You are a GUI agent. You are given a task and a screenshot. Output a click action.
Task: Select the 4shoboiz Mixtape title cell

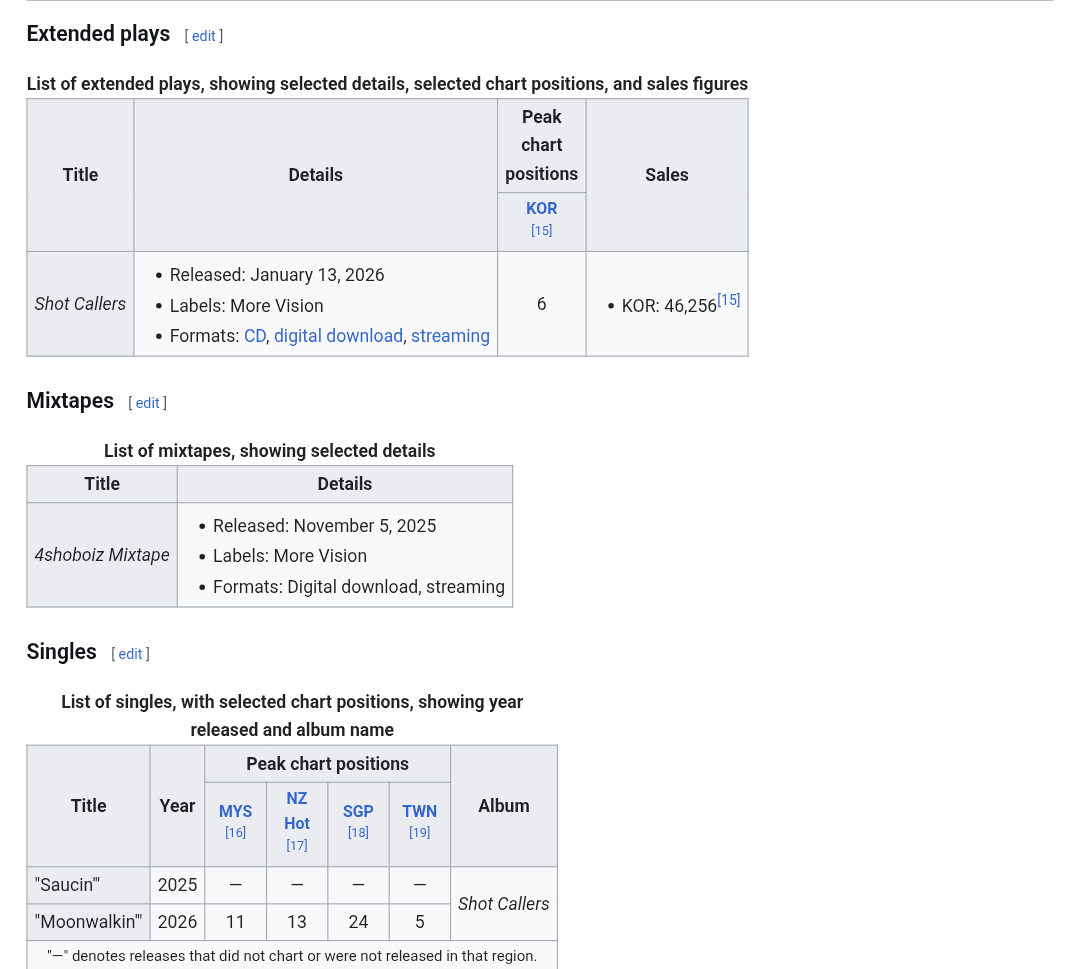[x=102, y=554]
